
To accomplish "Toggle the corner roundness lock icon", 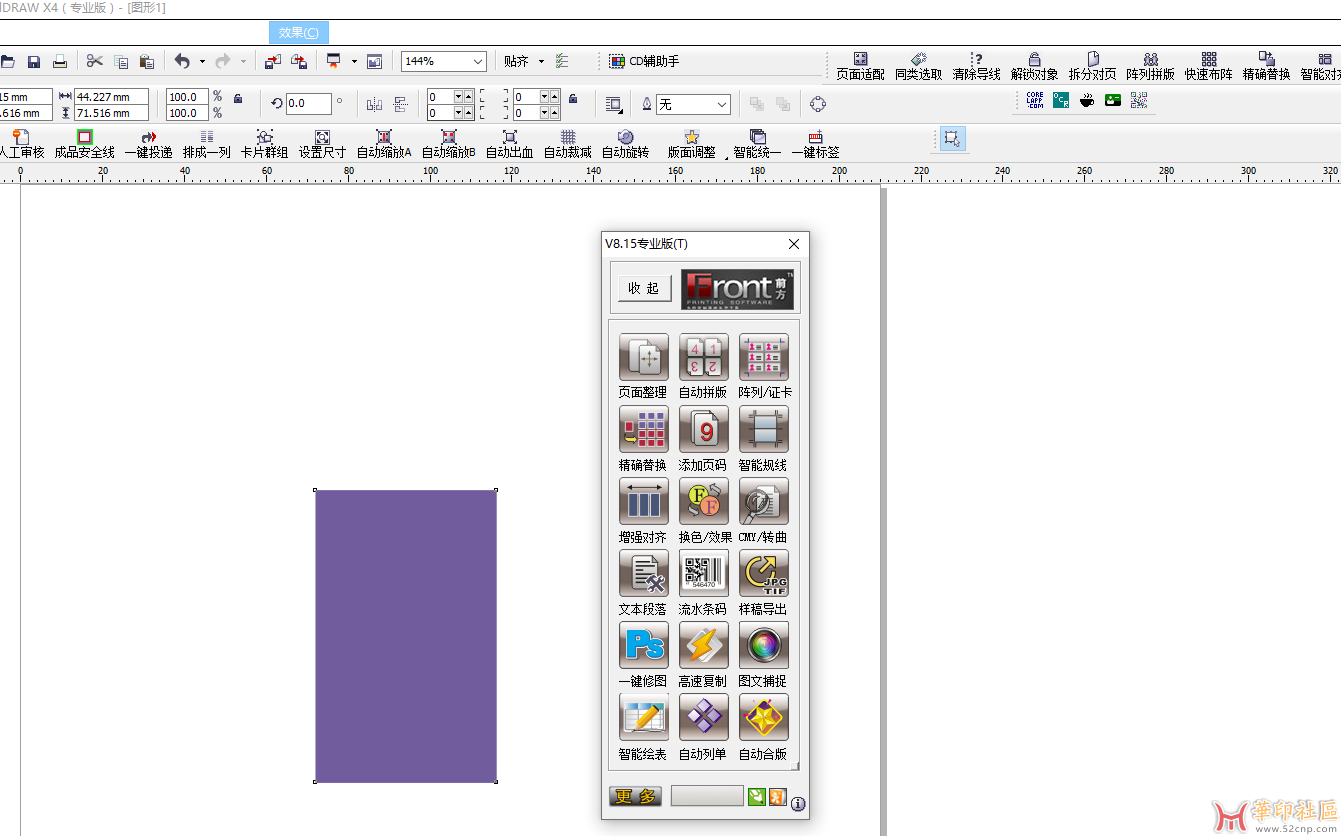I will (572, 98).
